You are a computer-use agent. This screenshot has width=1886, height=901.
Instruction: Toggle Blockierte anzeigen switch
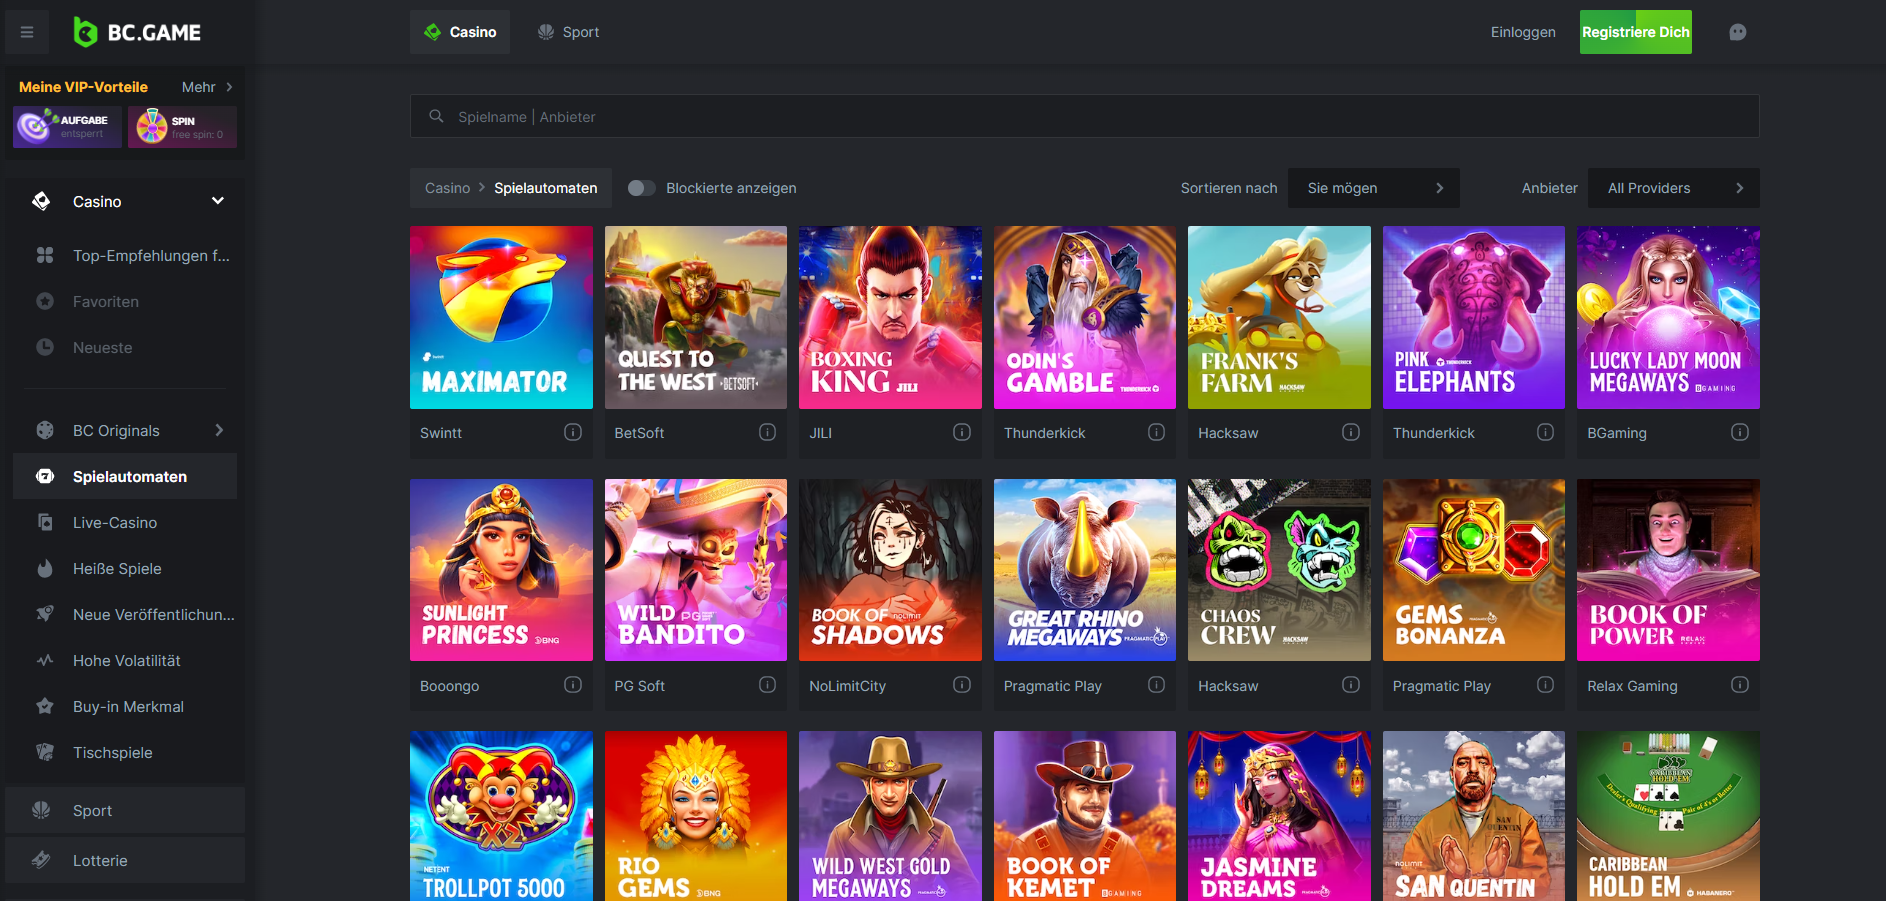(641, 188)
